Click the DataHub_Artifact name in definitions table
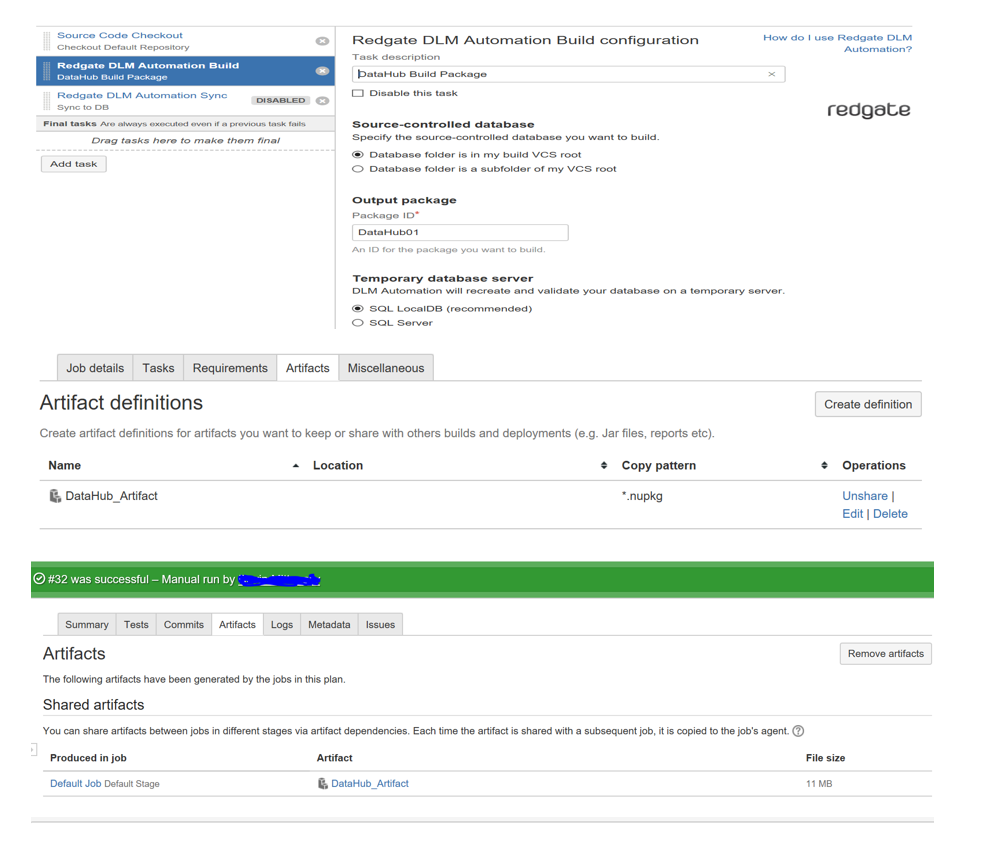The image size is (999, 843). 111,496
